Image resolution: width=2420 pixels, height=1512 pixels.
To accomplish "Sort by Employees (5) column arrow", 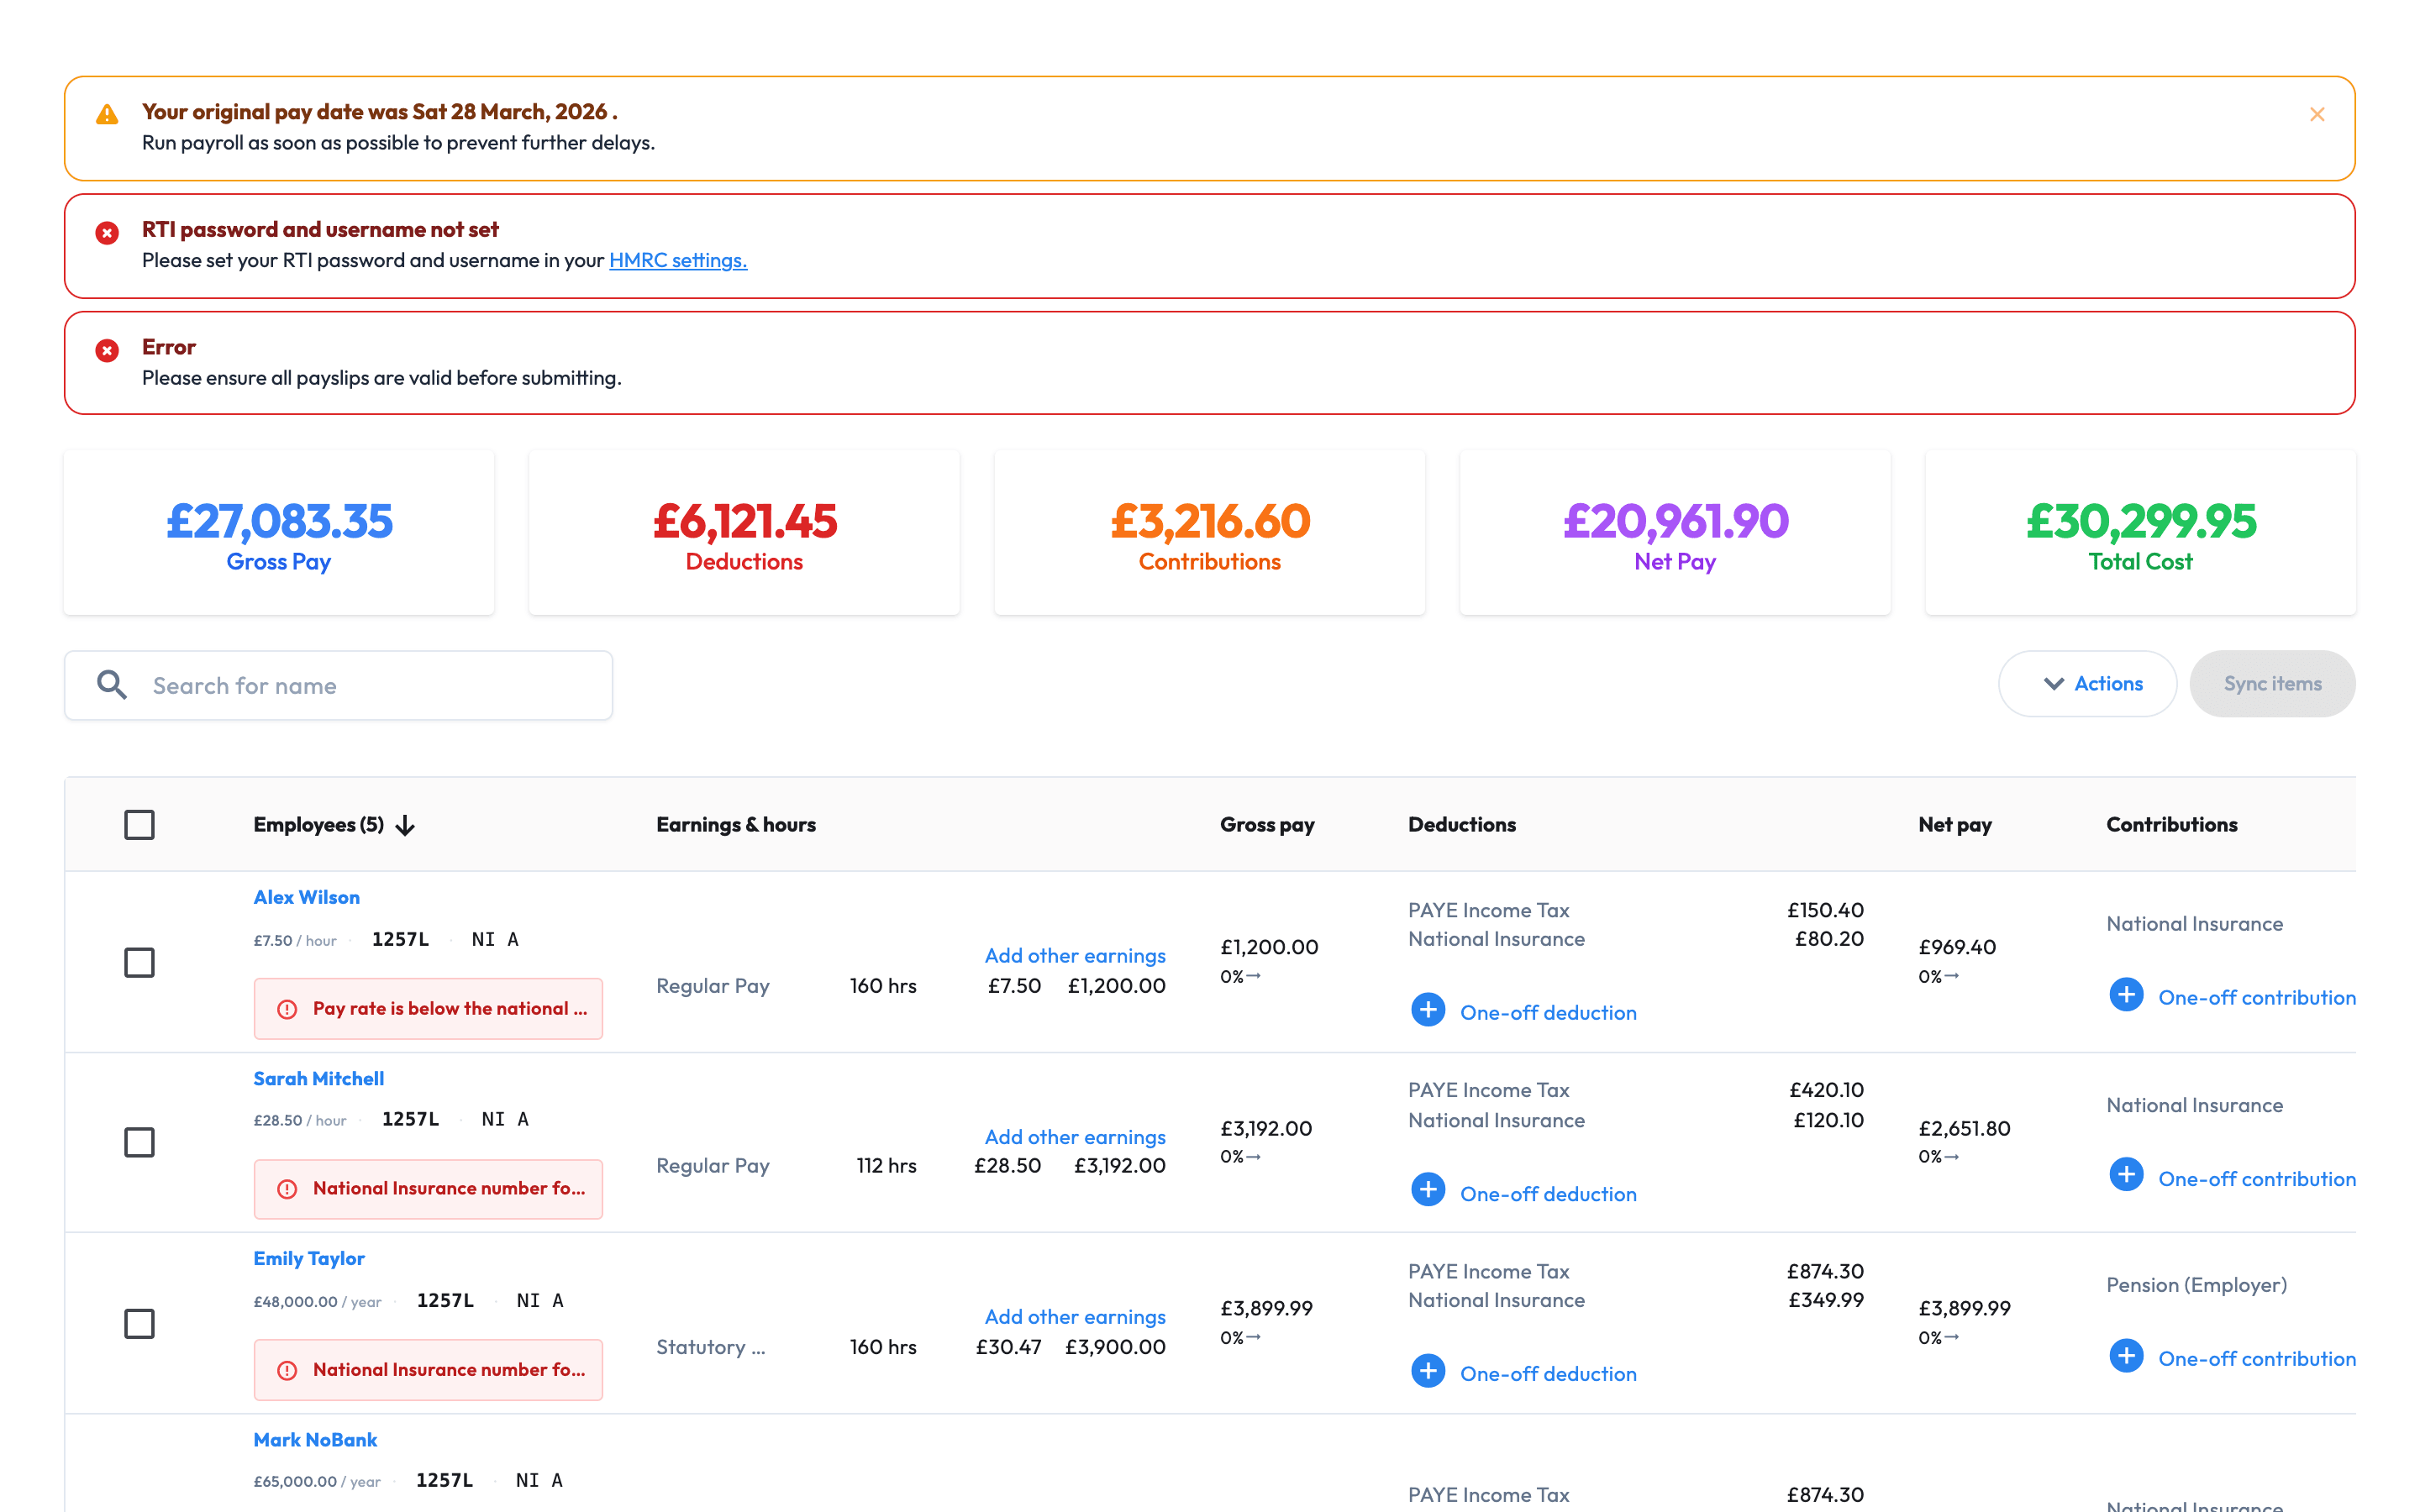I will click(x=405, y=825).
